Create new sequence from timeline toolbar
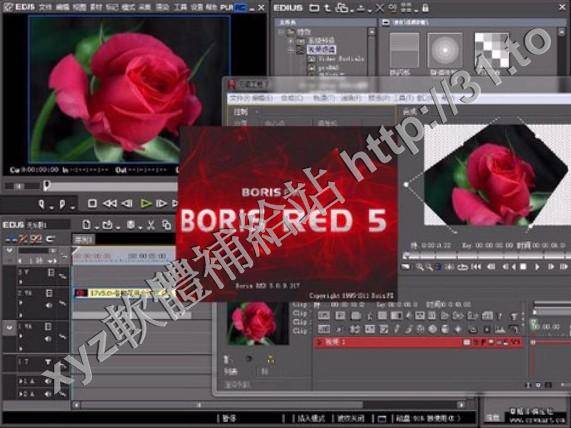571x428 pixels. 86,224
